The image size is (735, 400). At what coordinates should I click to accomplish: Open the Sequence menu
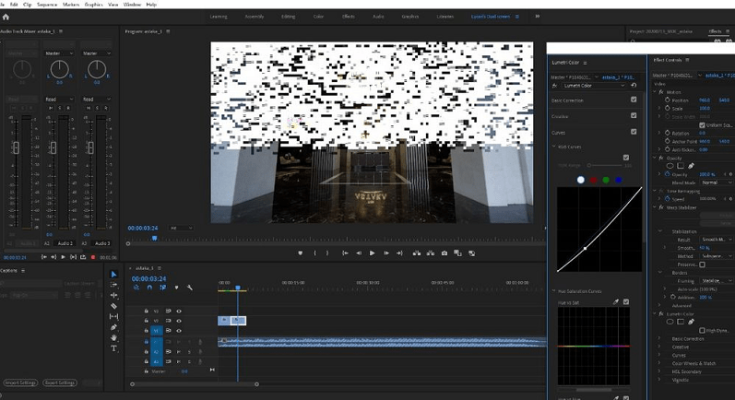46,4
